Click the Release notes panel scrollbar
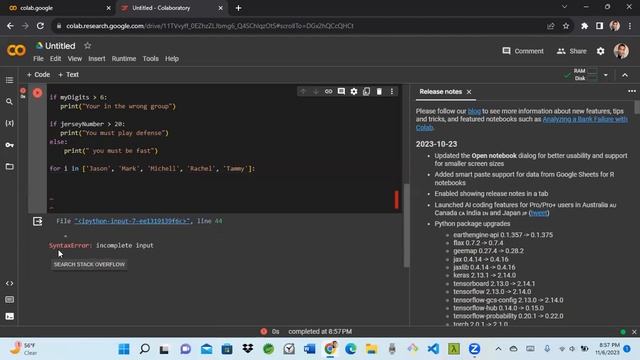 (637, 107)
